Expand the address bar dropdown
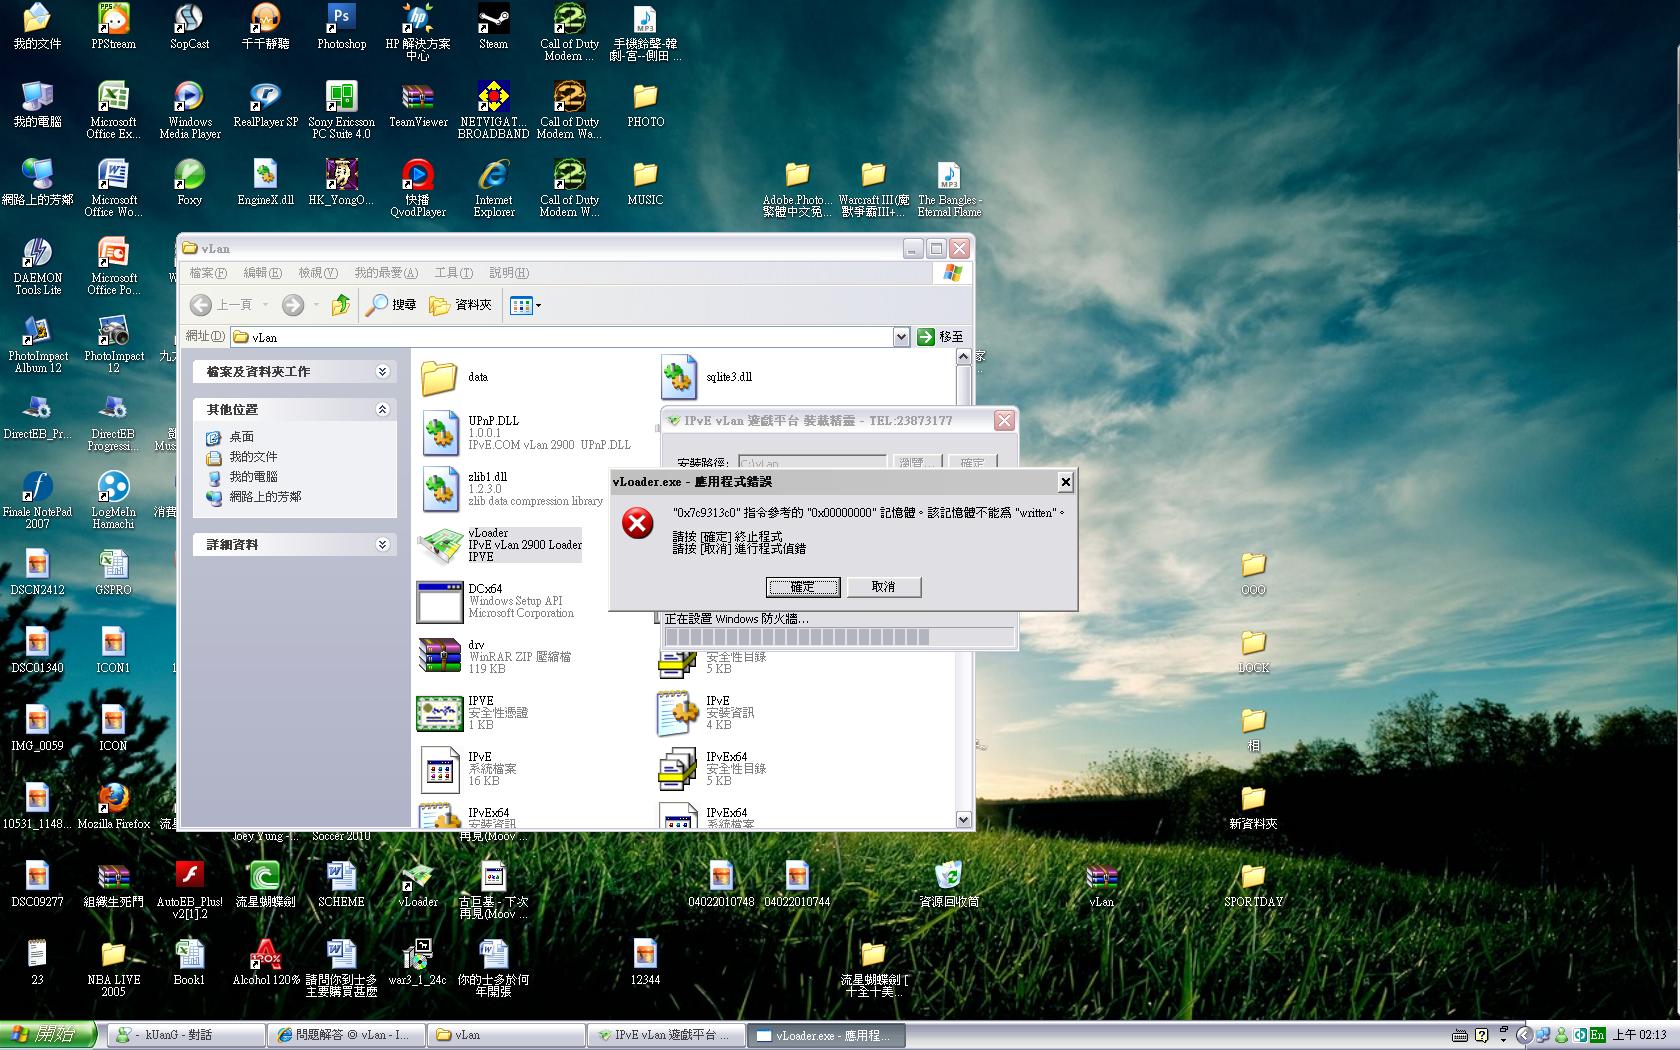 click(x=901, y=337)
